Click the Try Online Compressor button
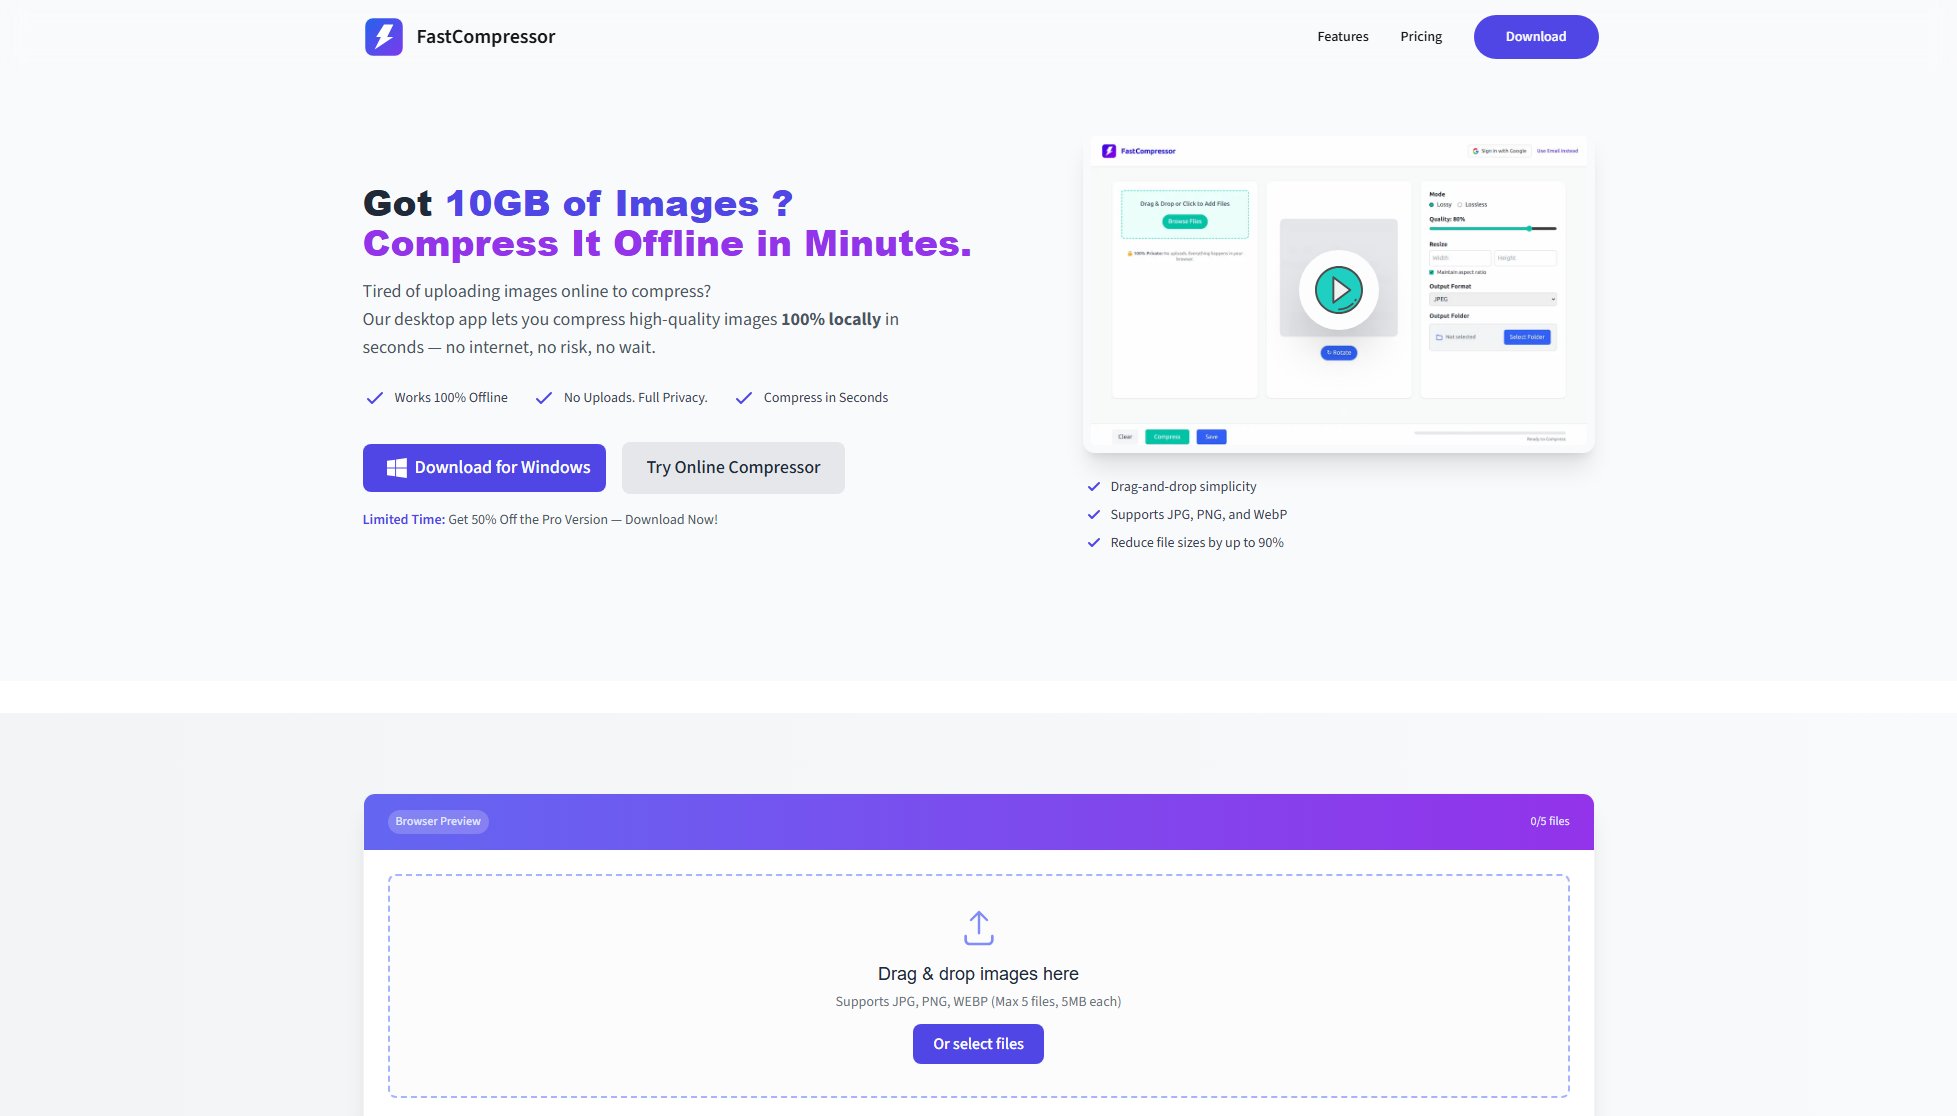This screenshot has width=1957, height=1116. (733, 467)
